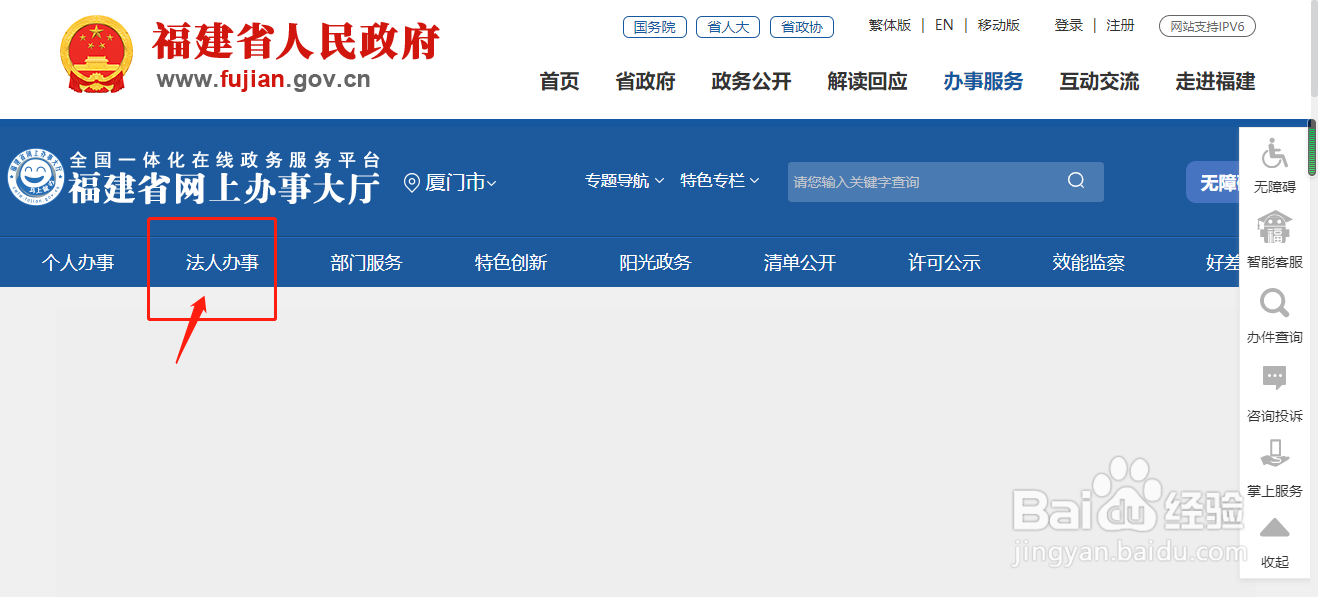Open the 办件查询 magnifier icon
Screen dimensions: 1318x597
pos(1274,303)
